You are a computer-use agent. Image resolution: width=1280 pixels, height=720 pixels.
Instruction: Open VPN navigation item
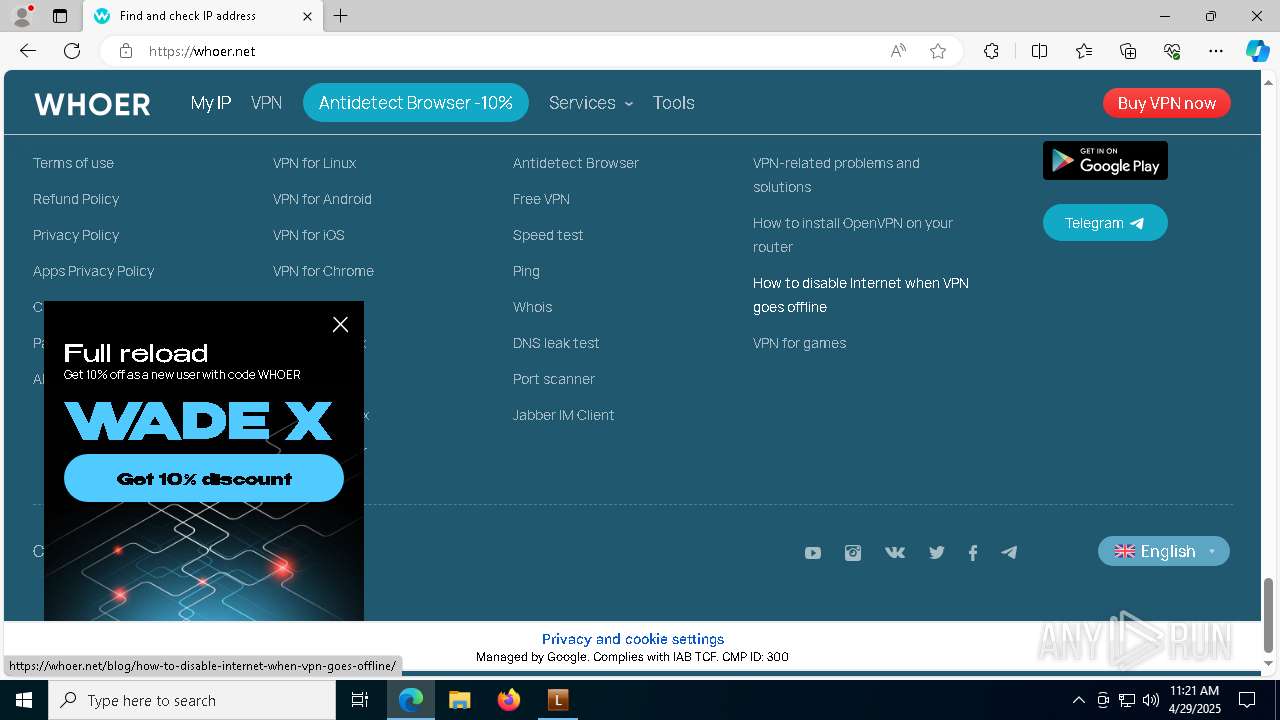266,103
